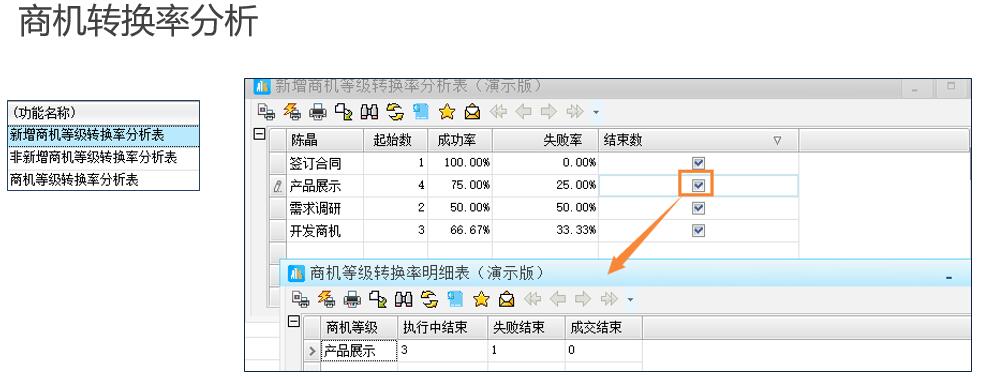Toggle the highlighted checkbox in 产品展示 row
The height and width of the screenshot is (390, 991).
[x=698, y=185]
